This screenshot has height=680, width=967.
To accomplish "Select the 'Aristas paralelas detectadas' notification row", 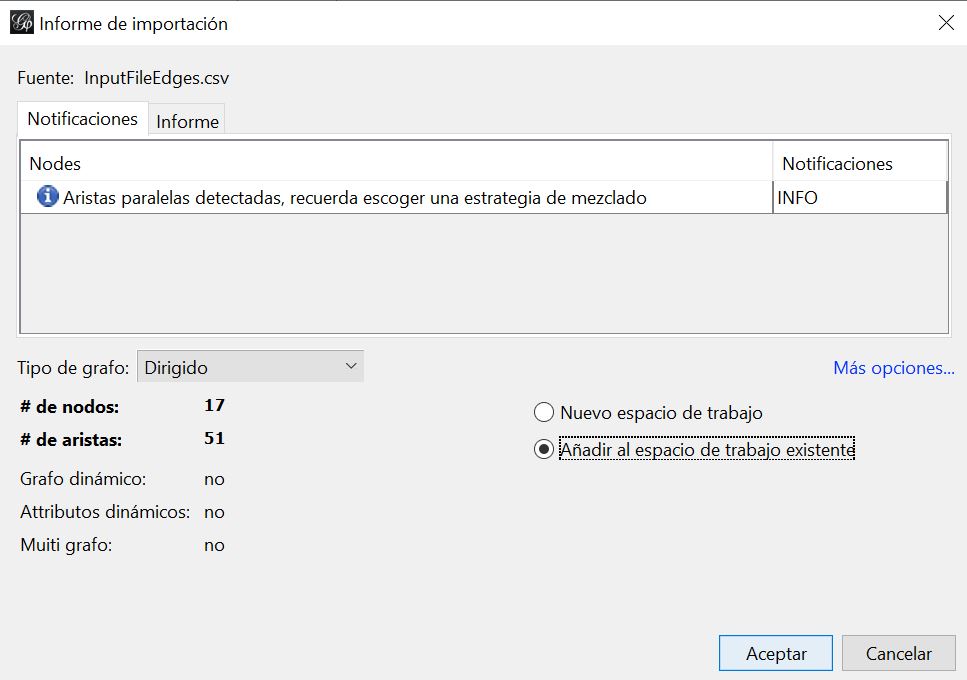I will coord(355,198).
